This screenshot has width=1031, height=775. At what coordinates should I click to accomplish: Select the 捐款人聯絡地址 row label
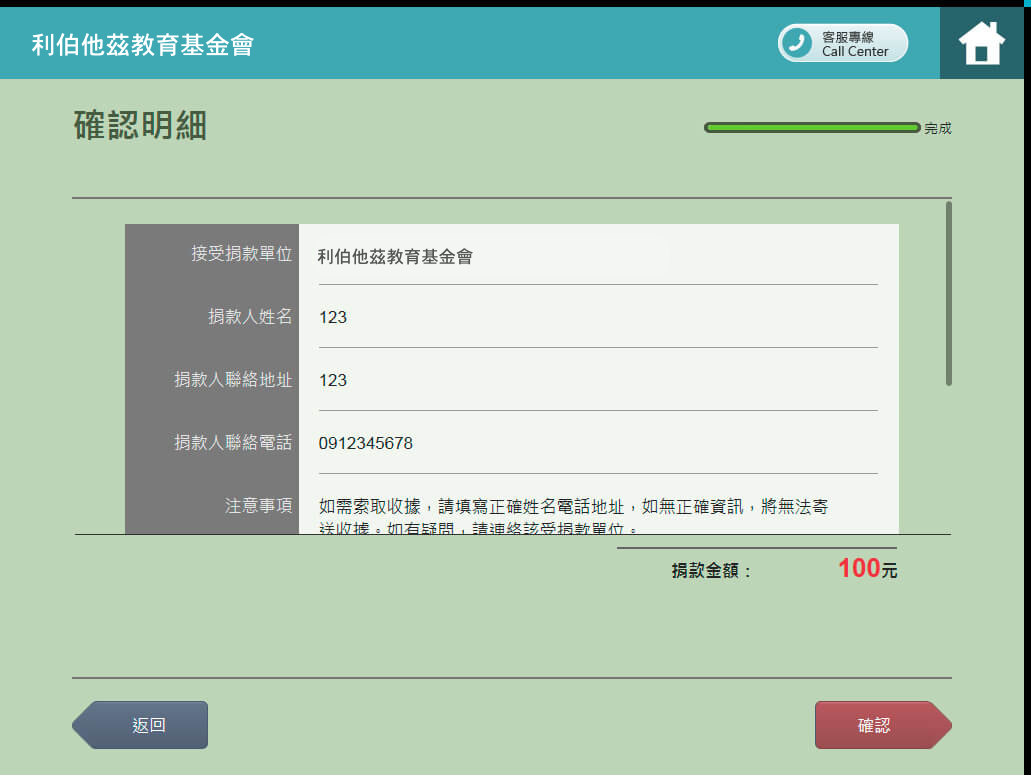(233, 380)
